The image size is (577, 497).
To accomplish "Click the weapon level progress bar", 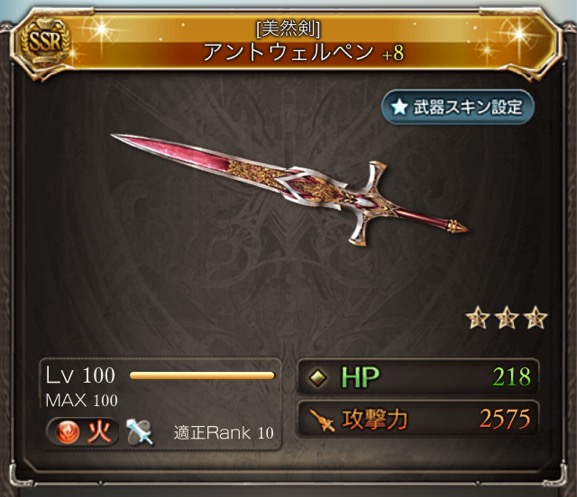I will [202, 376].
